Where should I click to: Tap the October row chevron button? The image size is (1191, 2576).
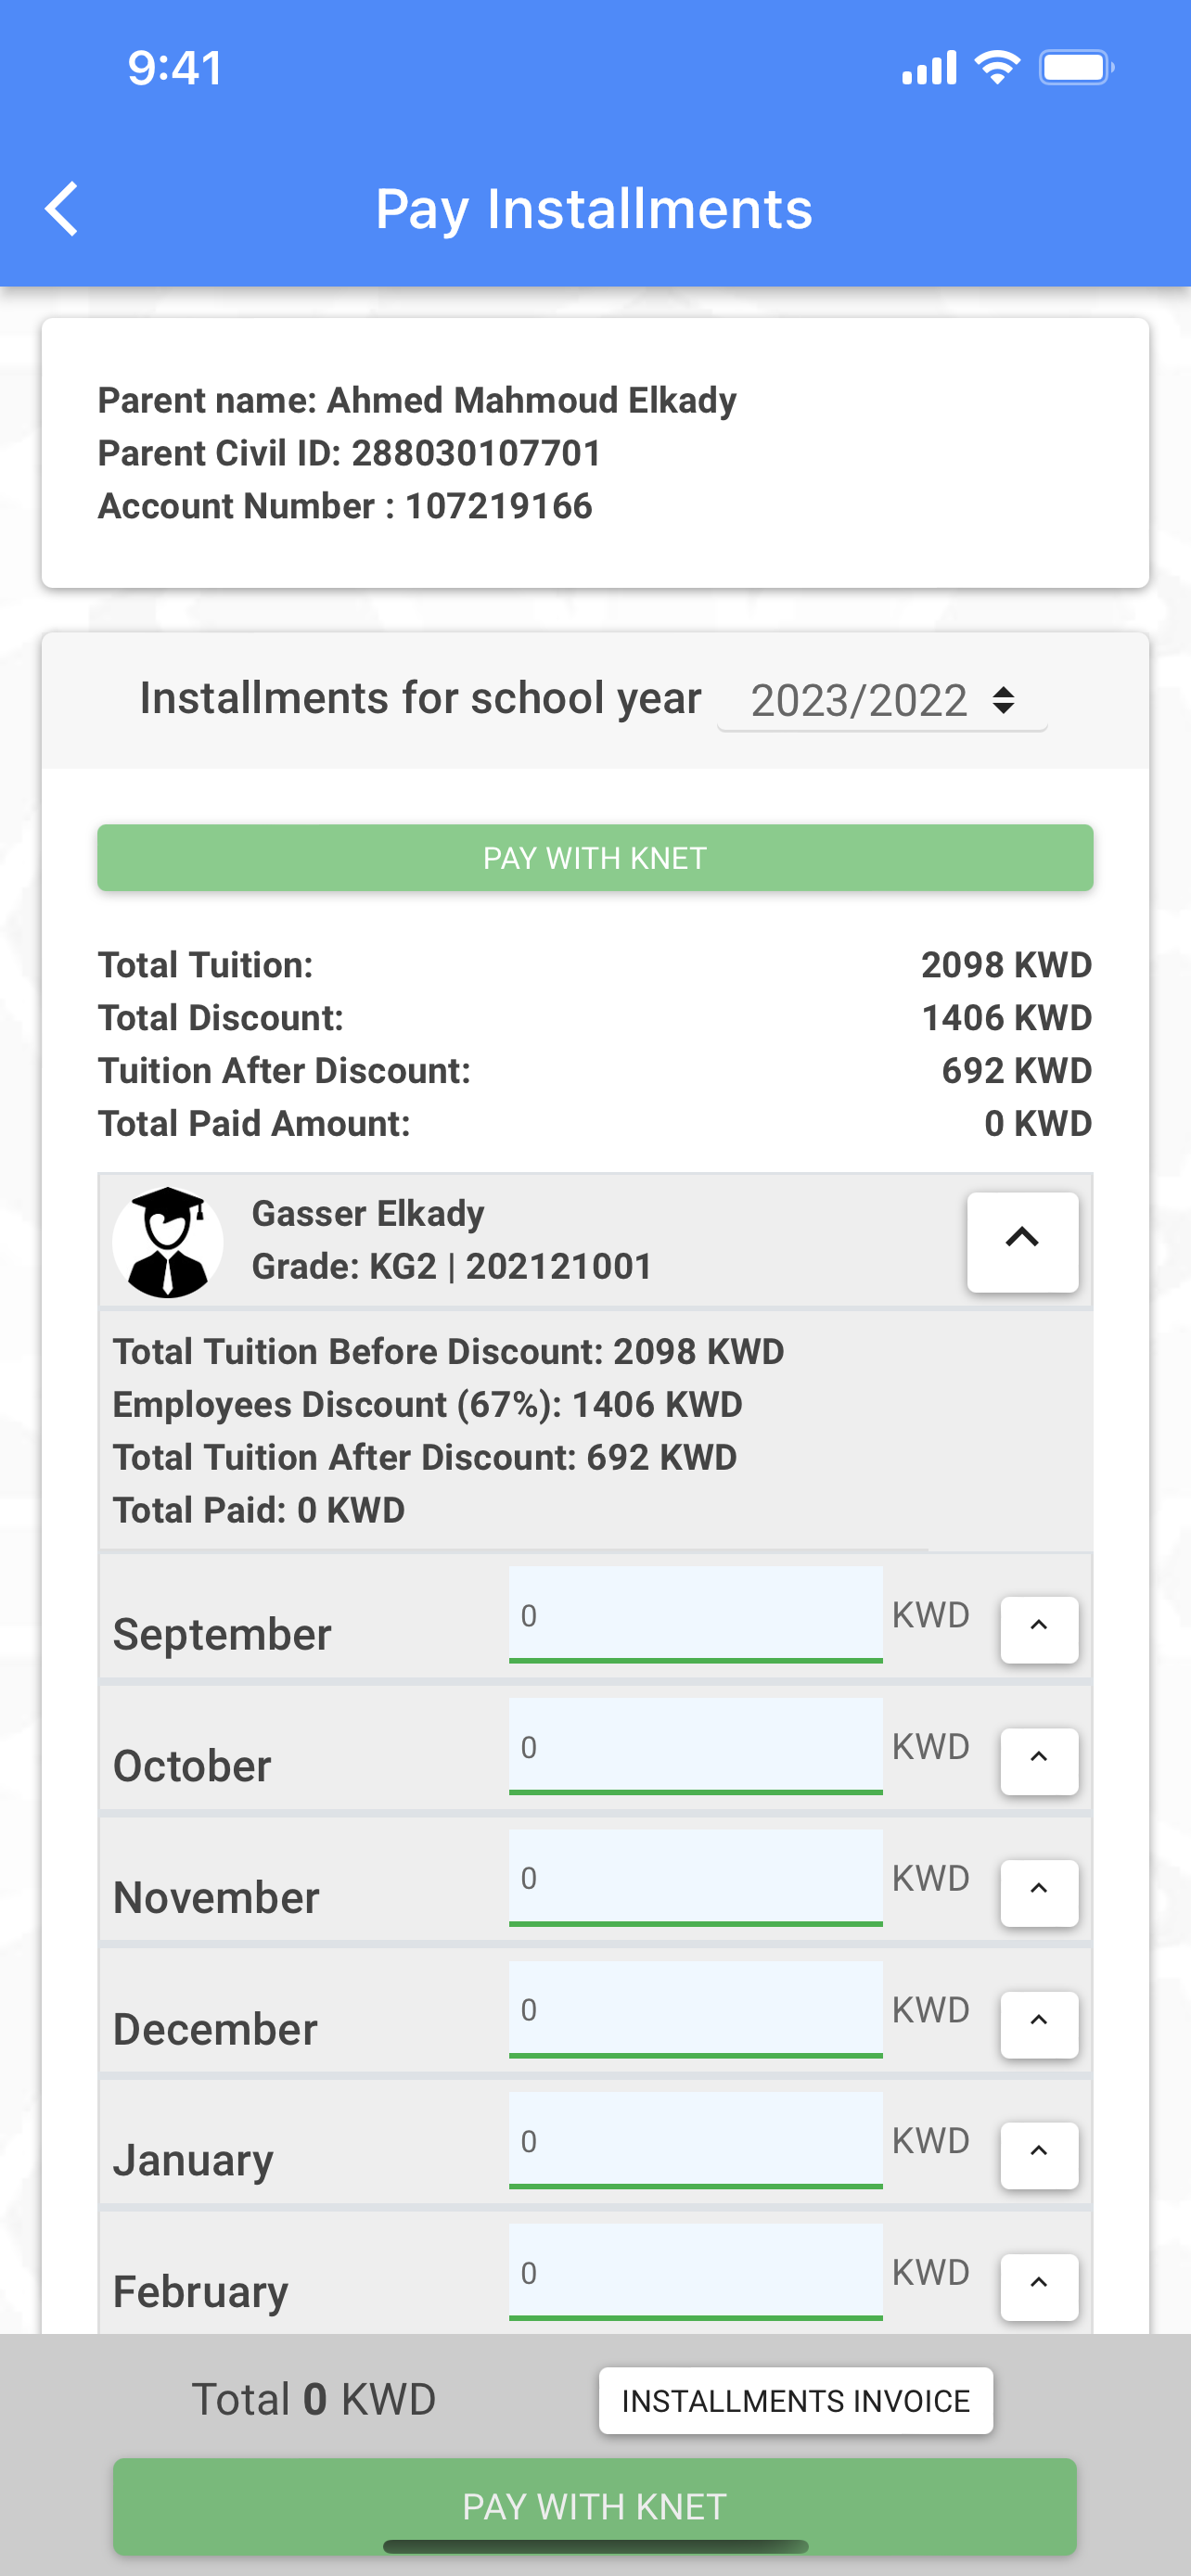coord(1039,1761)
